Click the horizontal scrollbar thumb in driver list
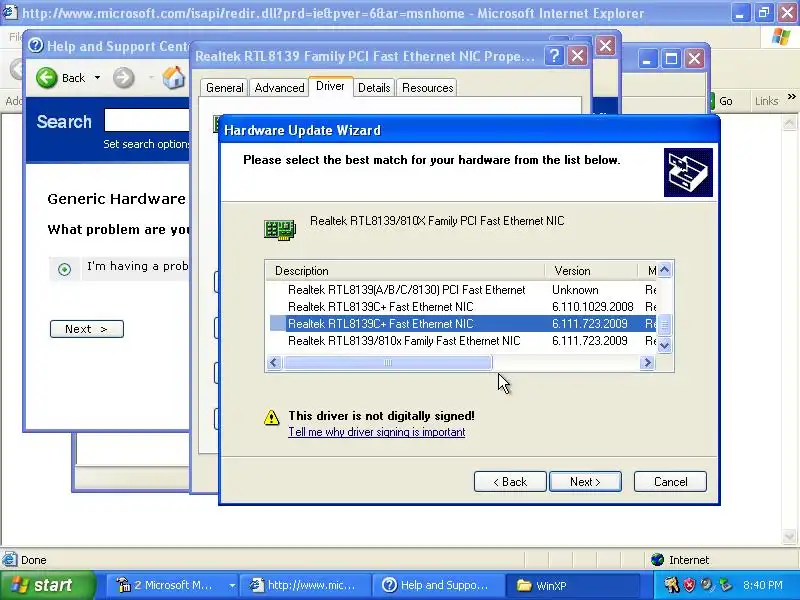 (x=388, y=363)
